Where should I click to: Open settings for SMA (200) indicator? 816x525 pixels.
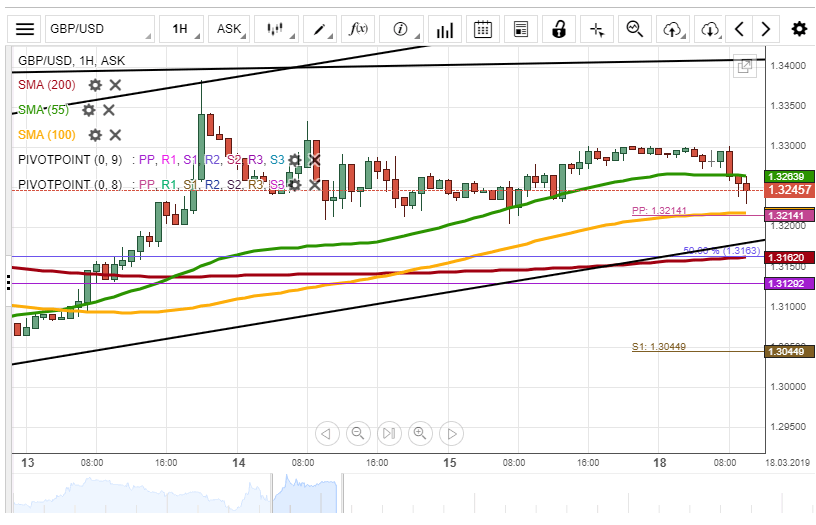pyautogui.click(x=95, y=86)
